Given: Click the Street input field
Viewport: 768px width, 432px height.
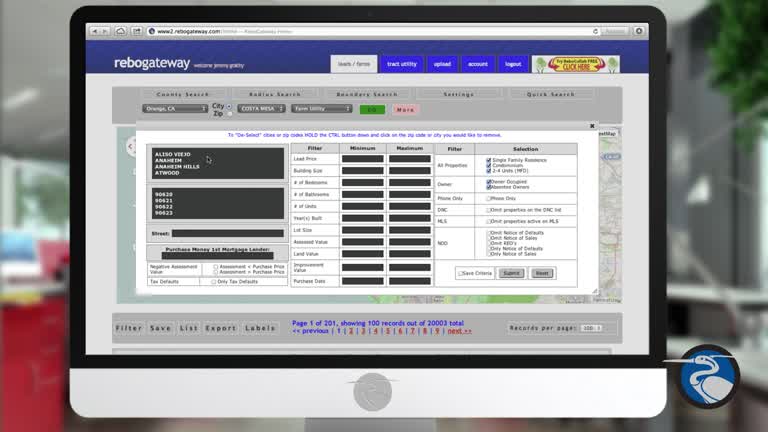Looking at the screenshot, I should click(228, 234).
